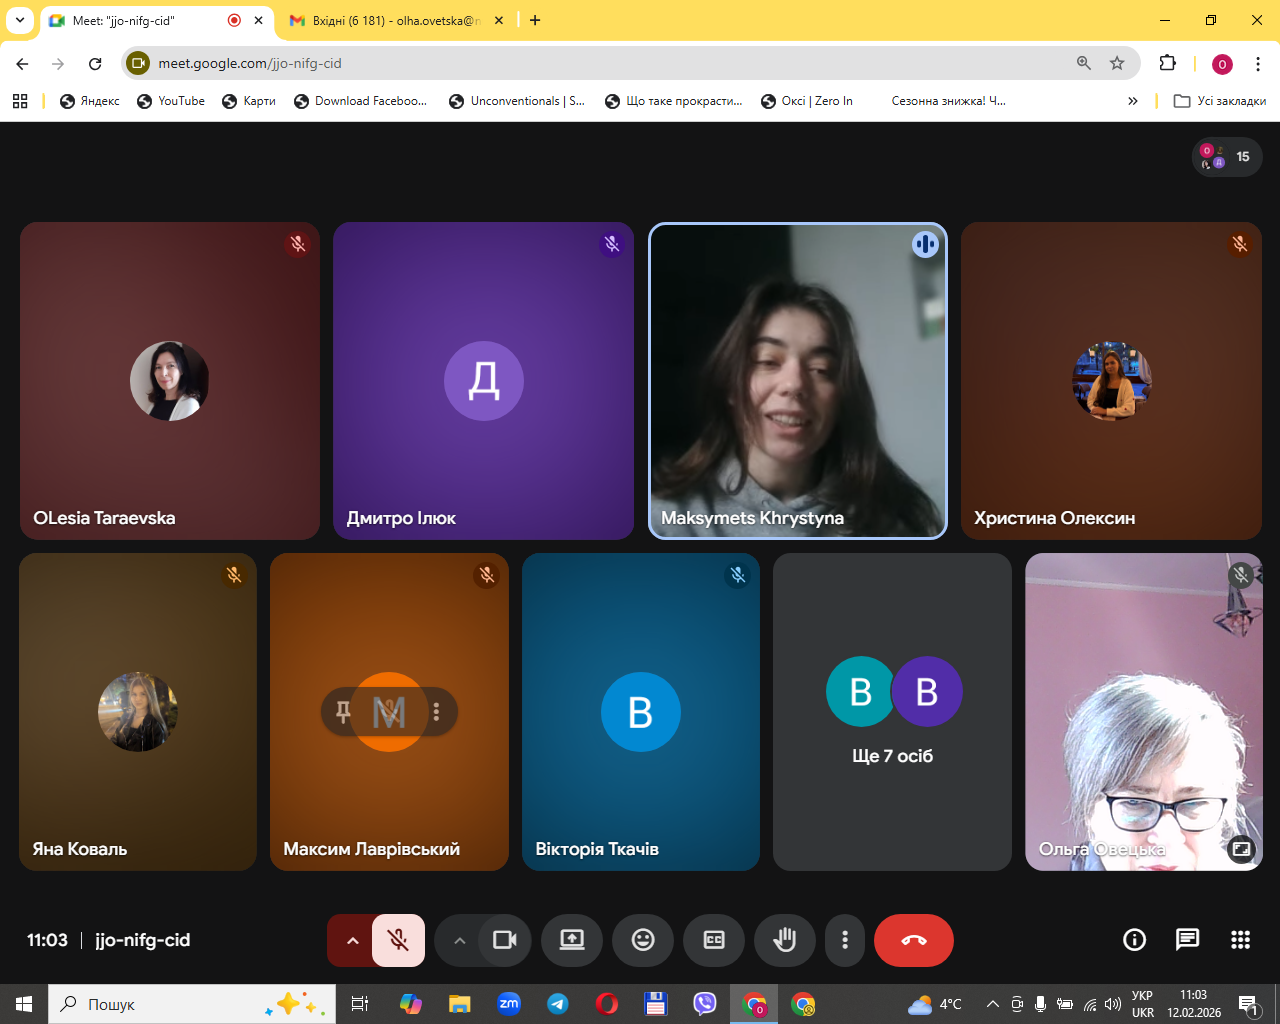This screenshot has height=1024, width=1280.
Task: Open the chat with everyone panel
Action: click(1187, 939)
